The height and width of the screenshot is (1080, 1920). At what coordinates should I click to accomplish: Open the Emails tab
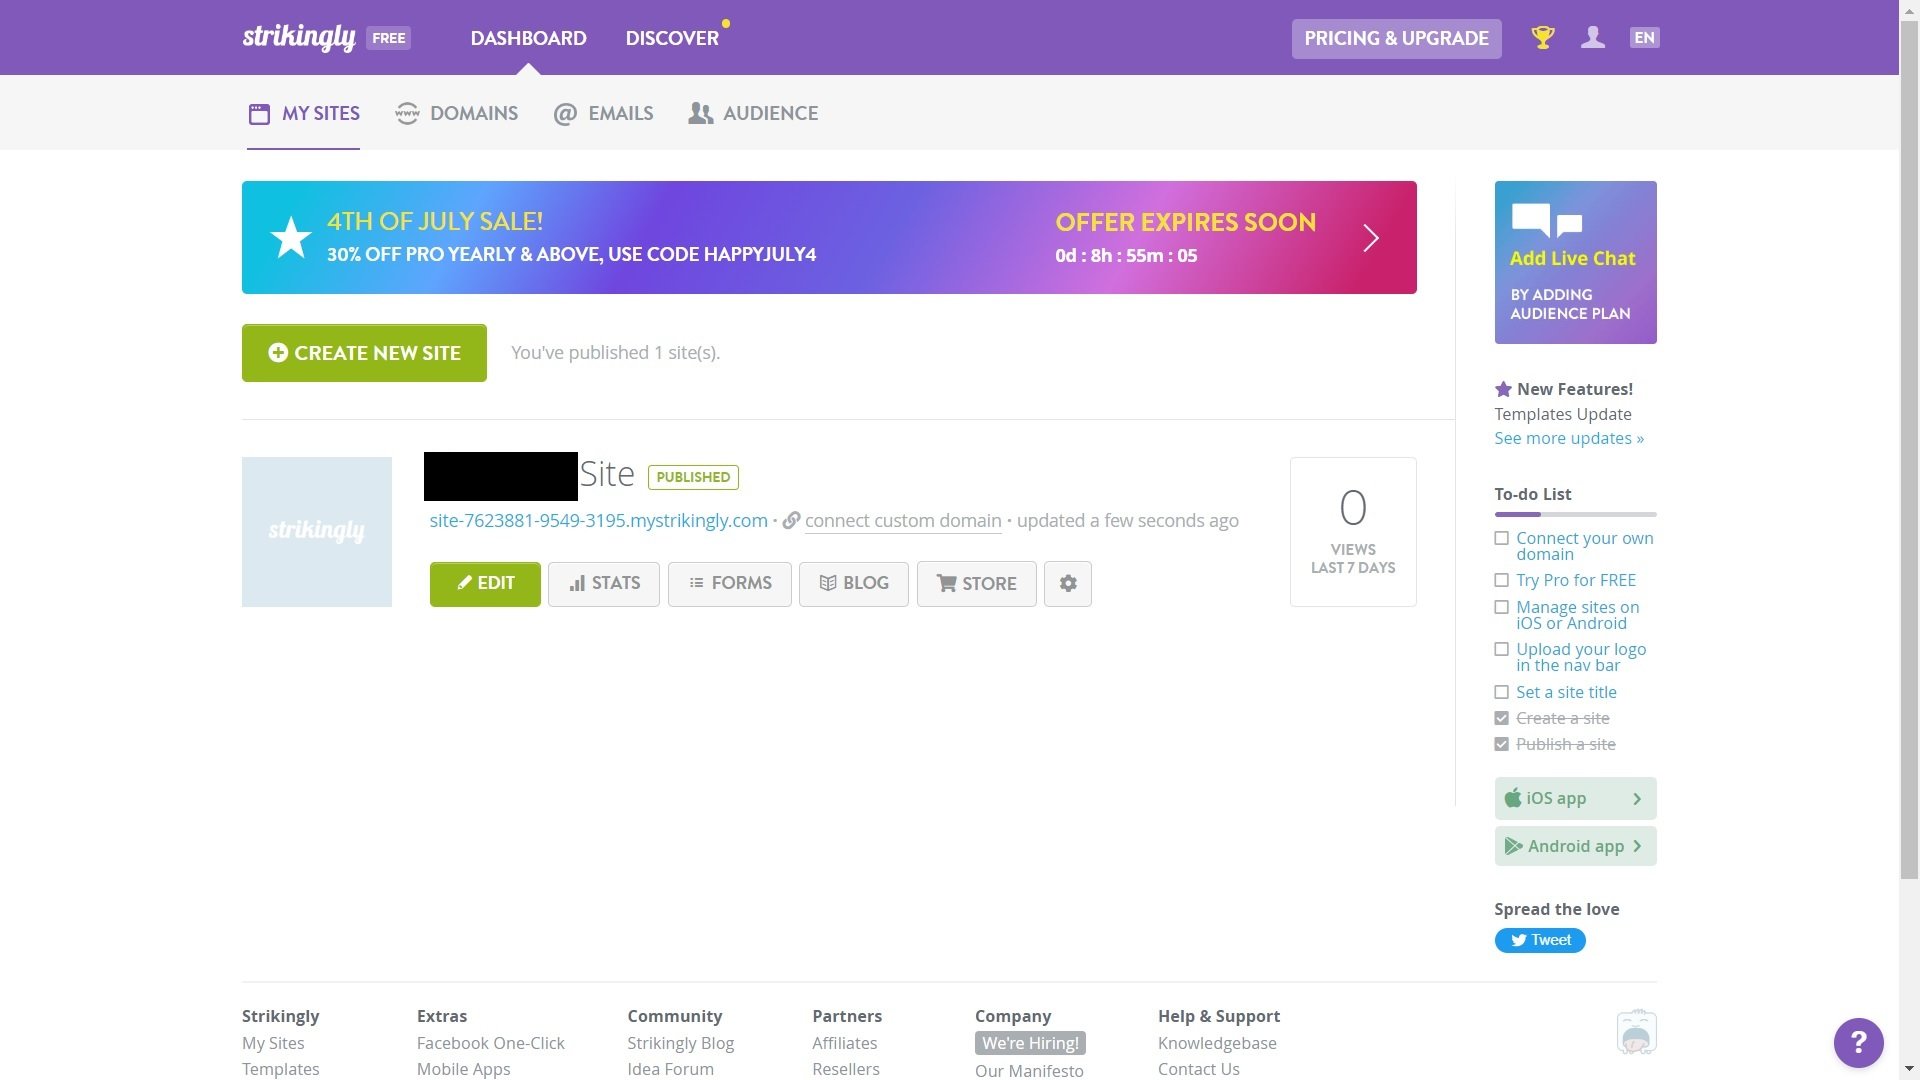tap(603, 113)
